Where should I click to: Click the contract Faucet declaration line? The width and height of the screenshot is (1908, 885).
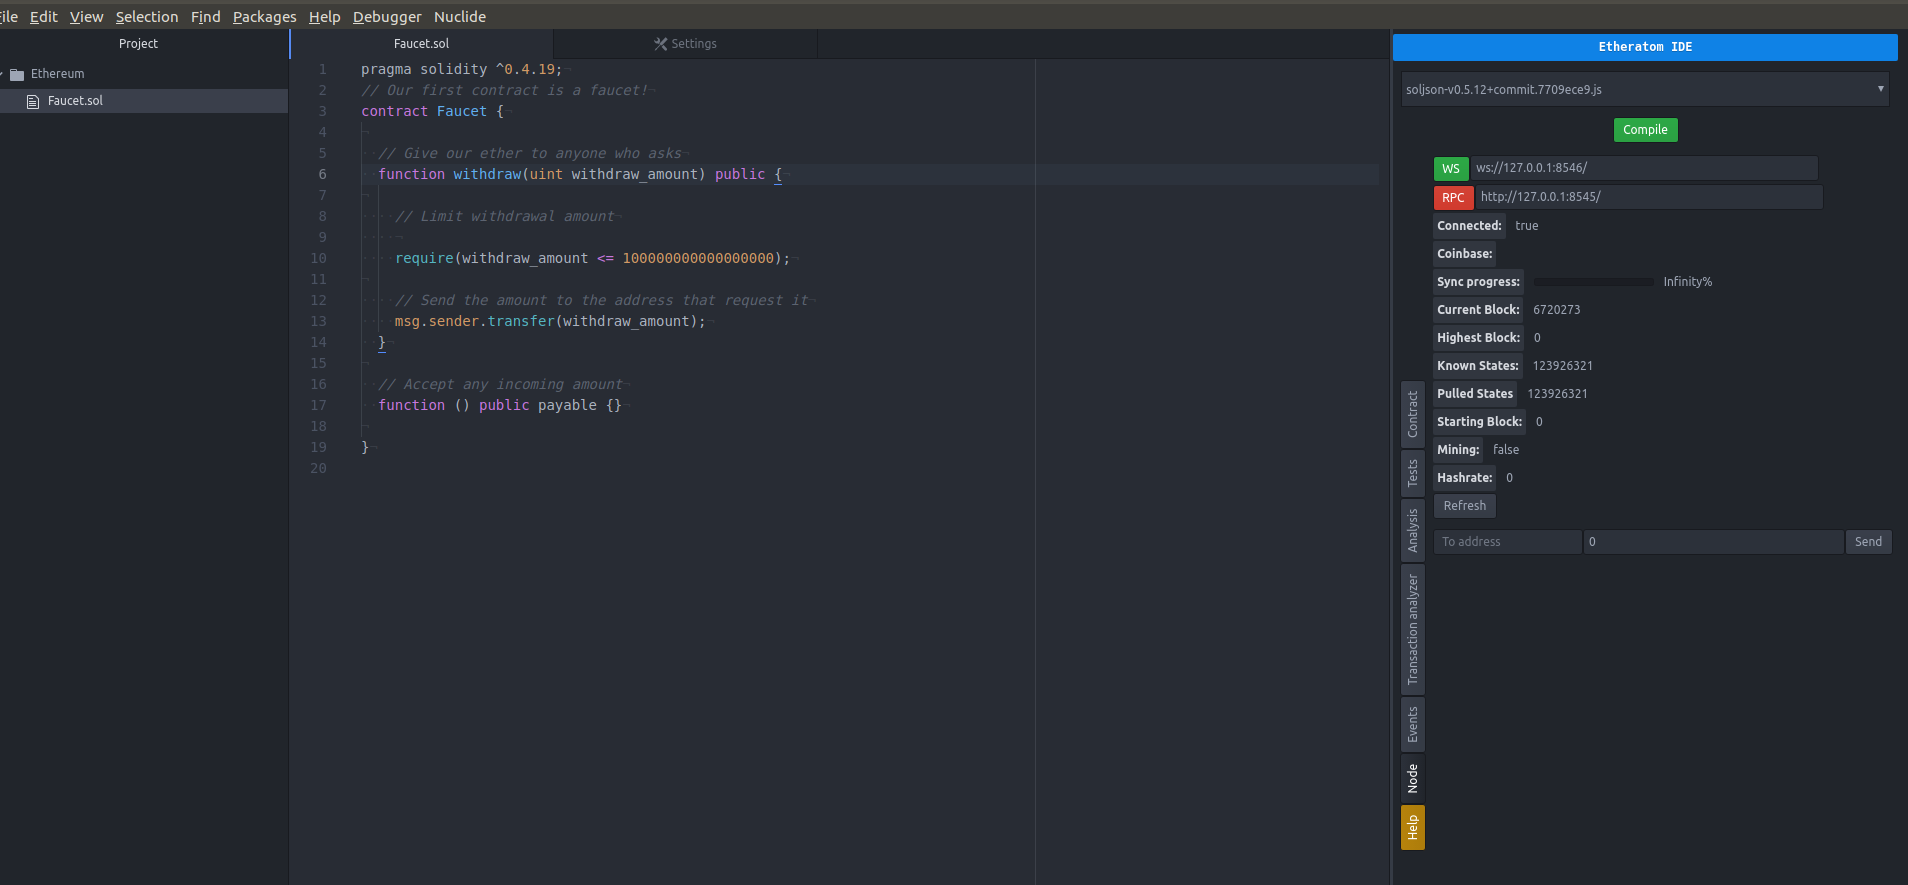[x=432, y=111]
